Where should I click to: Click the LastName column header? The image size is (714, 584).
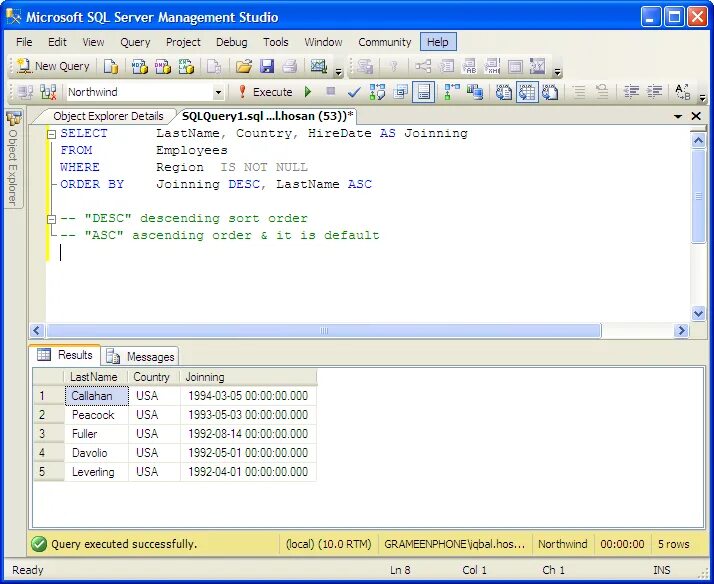96,377
